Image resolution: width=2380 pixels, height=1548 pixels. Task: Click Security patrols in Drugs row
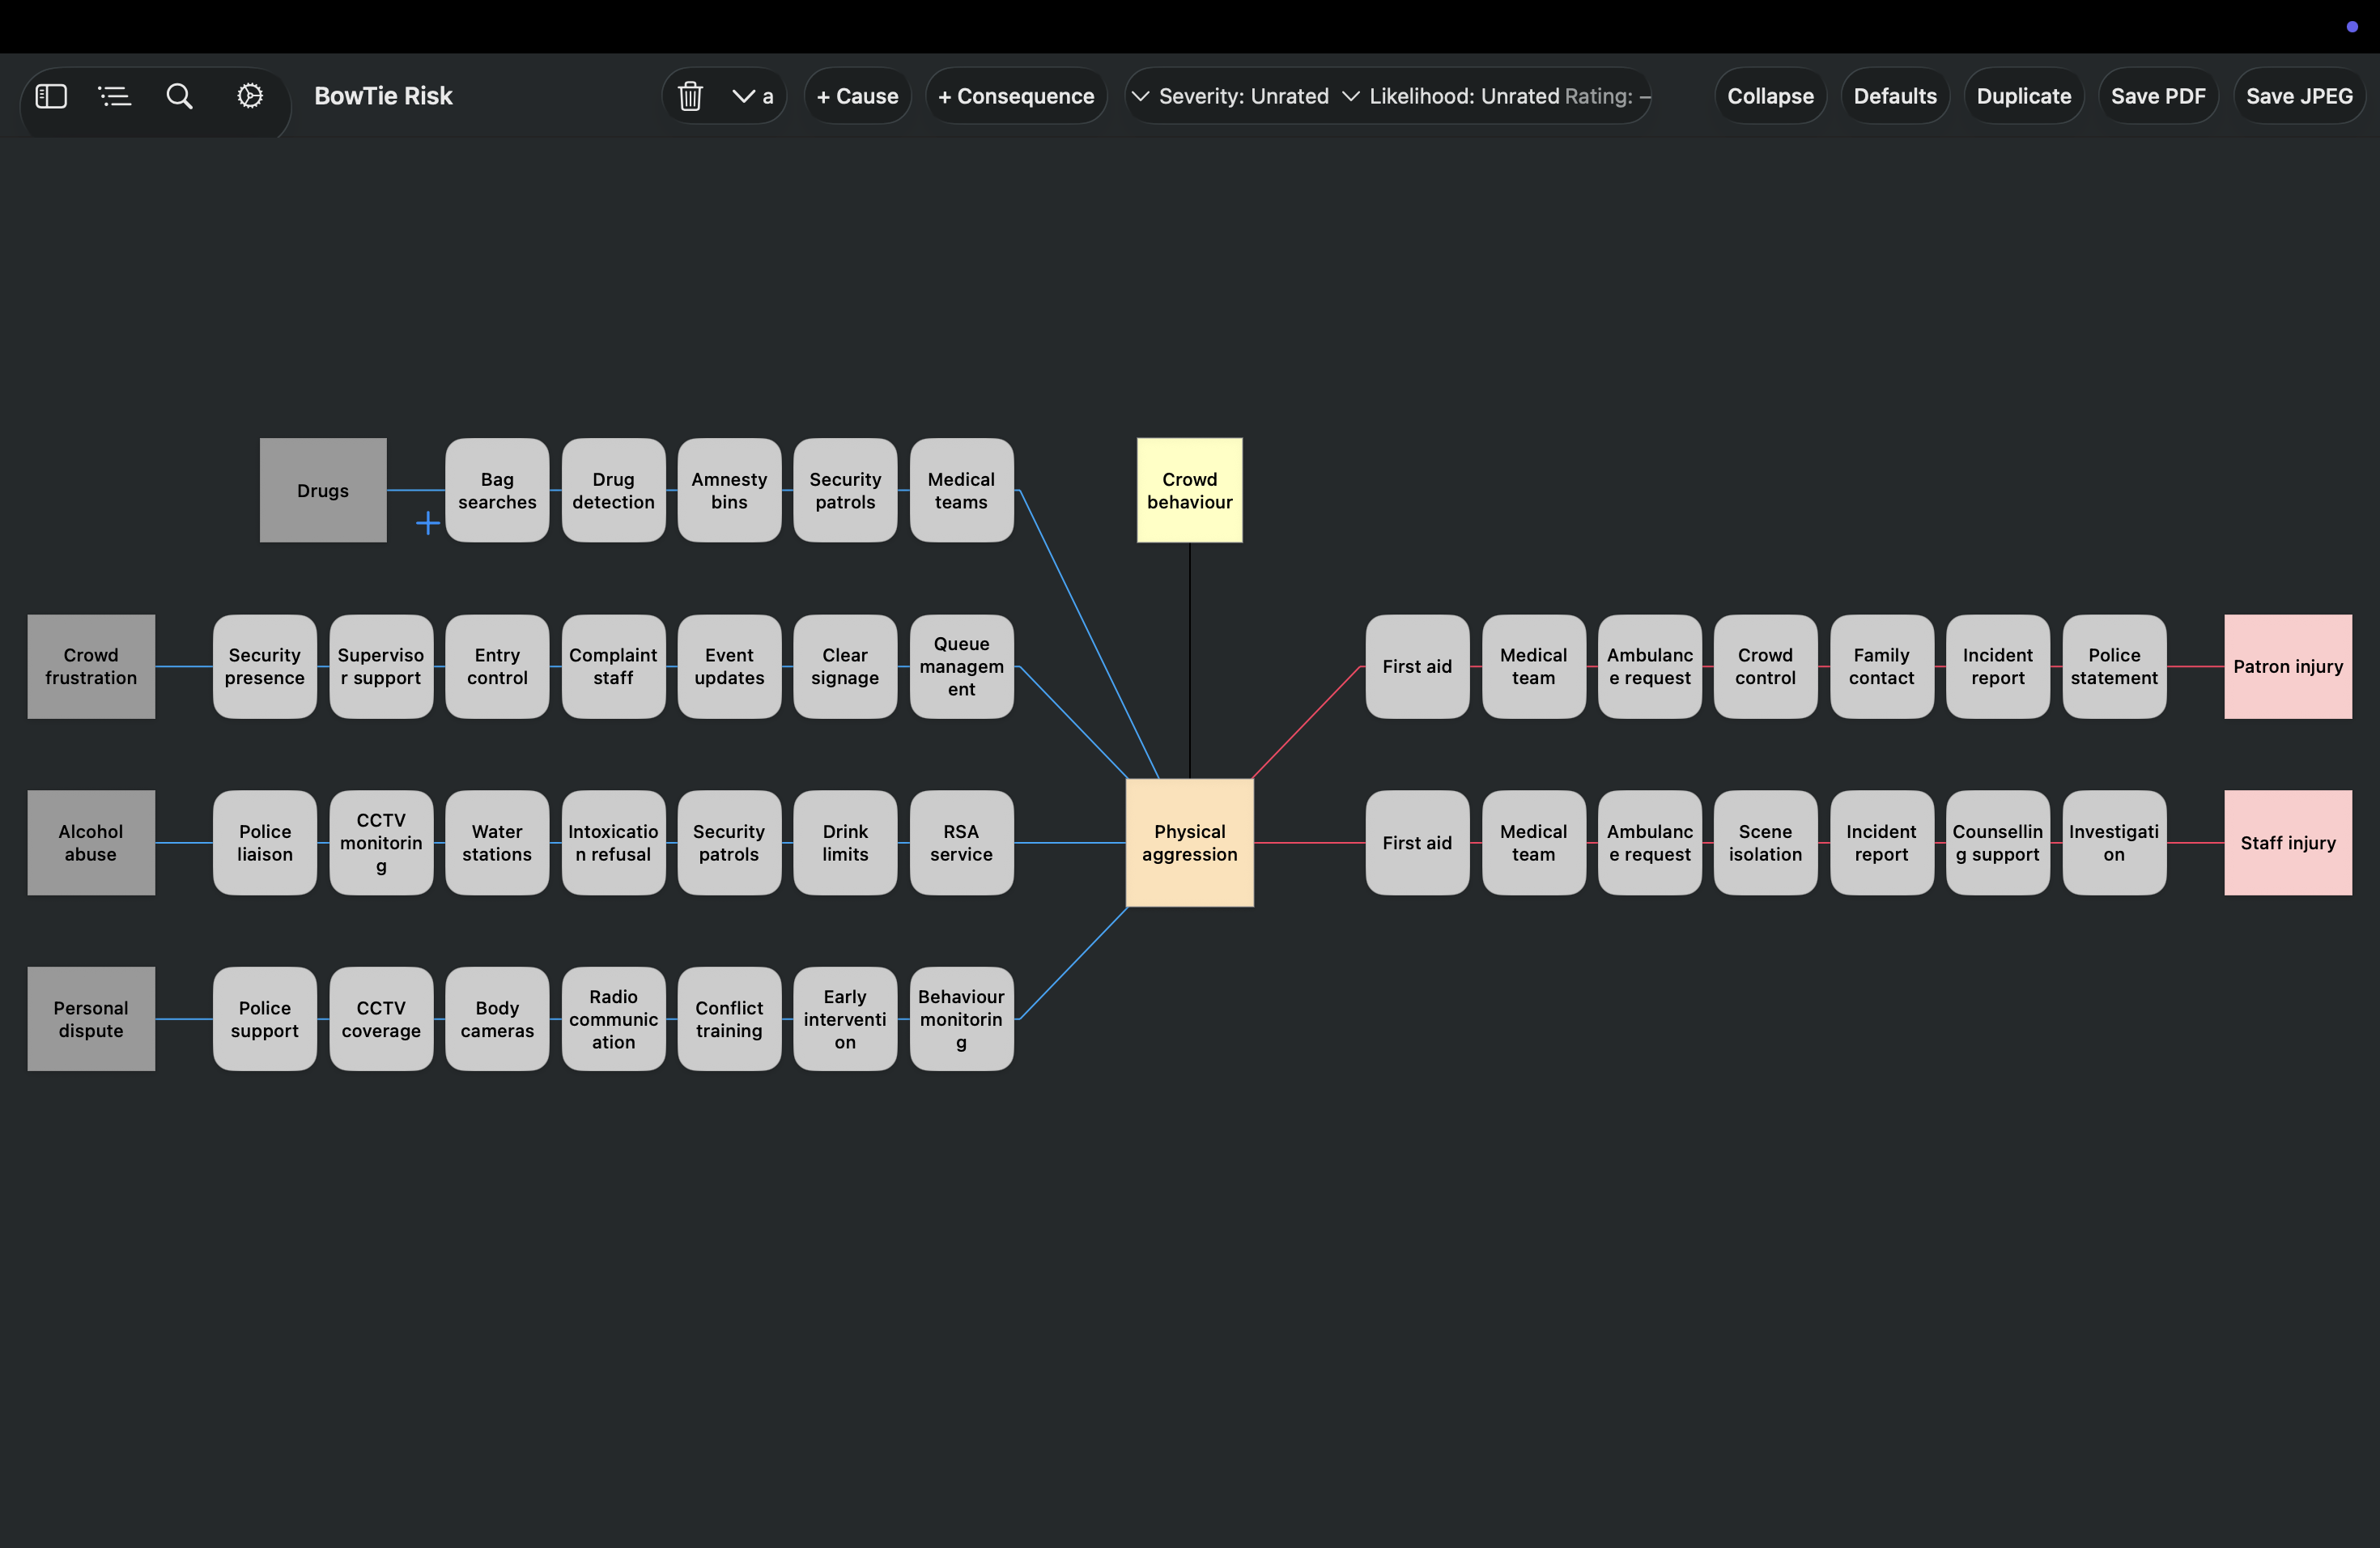point(845,490)
